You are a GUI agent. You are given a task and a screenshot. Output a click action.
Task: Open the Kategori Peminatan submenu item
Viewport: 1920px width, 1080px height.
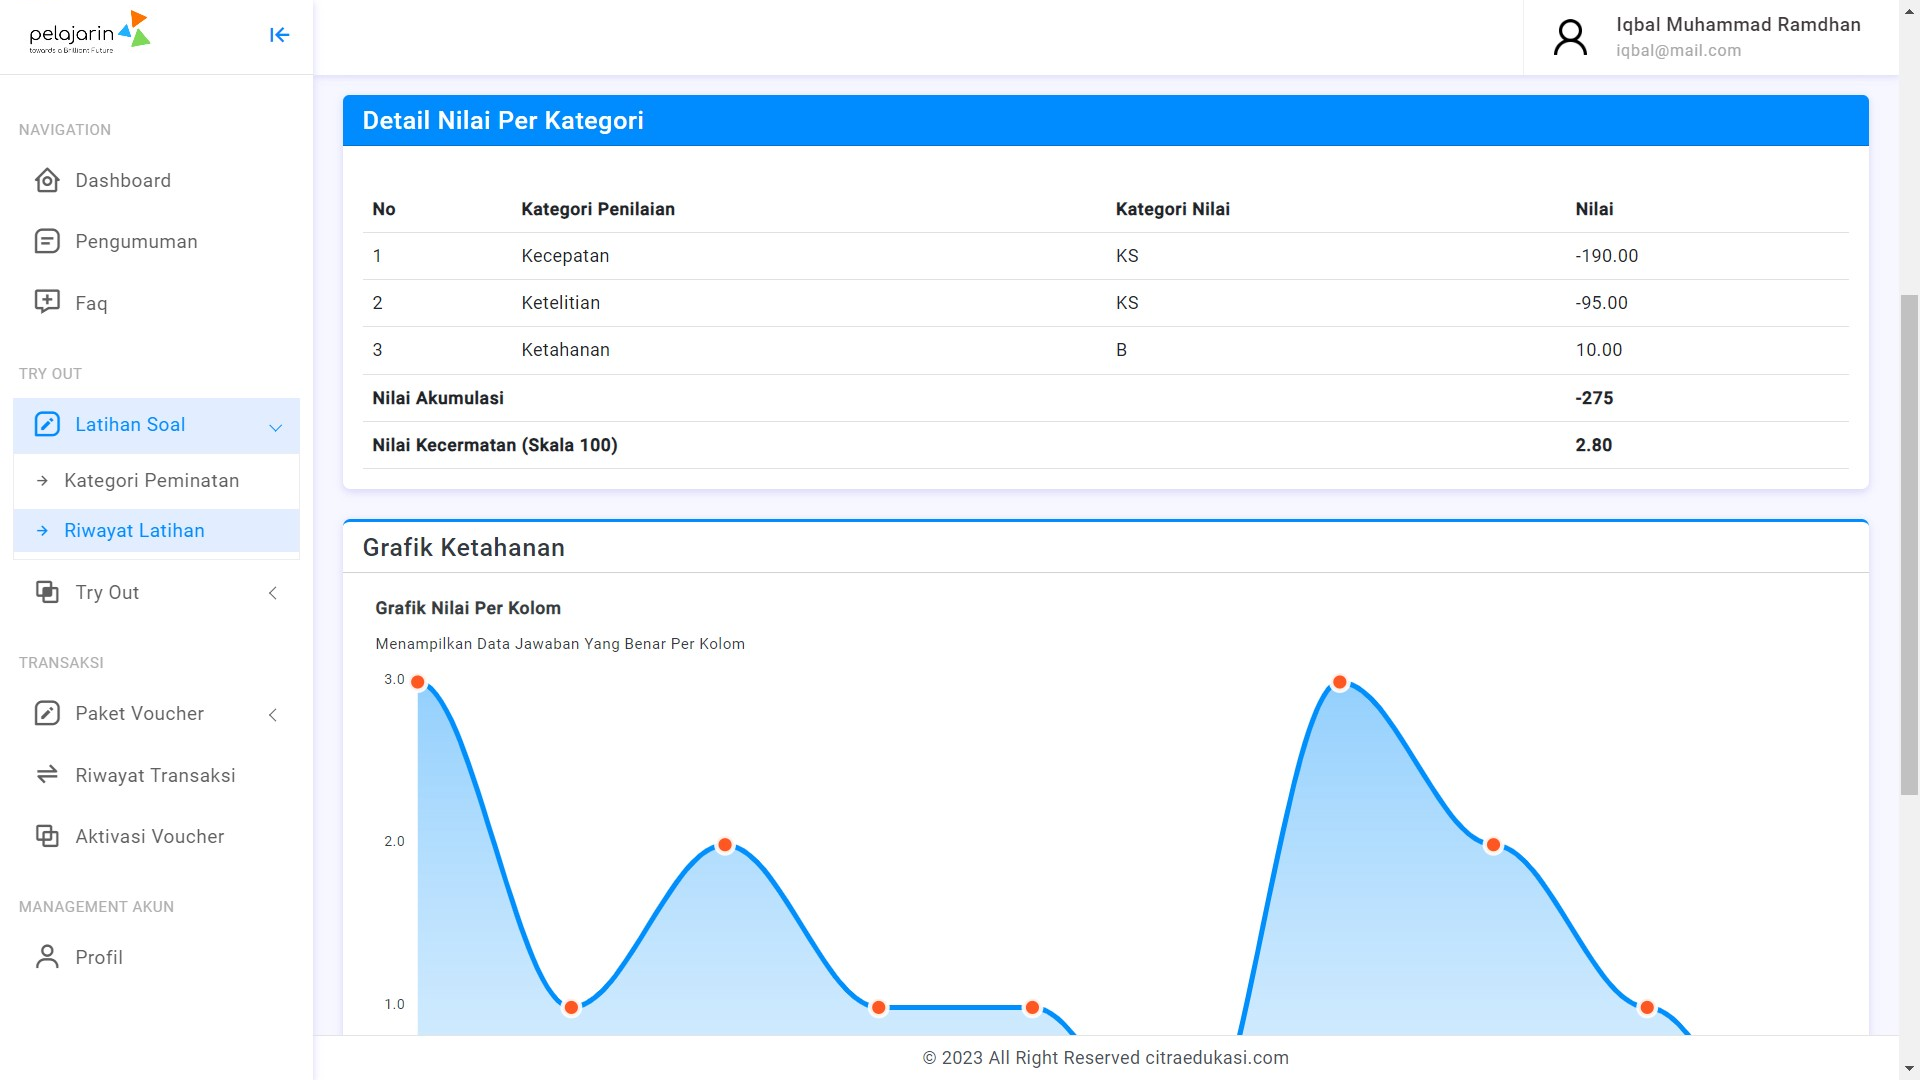pos(151,480)
